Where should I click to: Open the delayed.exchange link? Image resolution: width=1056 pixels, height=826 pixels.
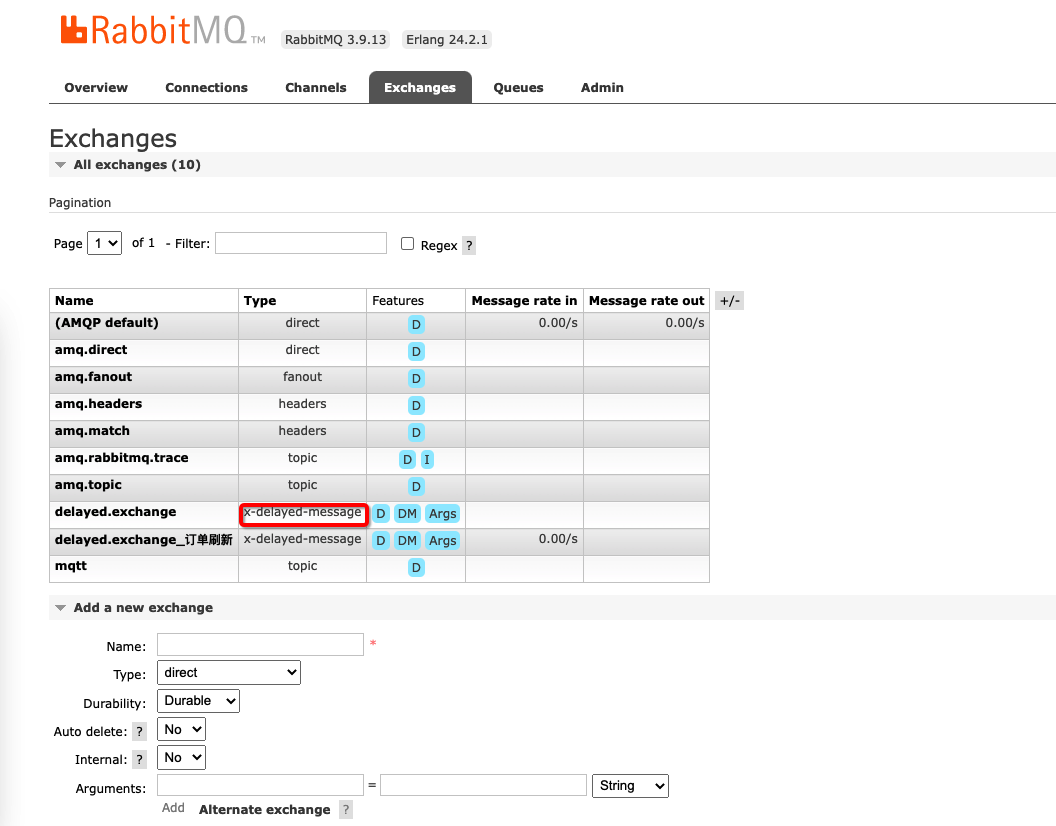click(x=116, y=511)
